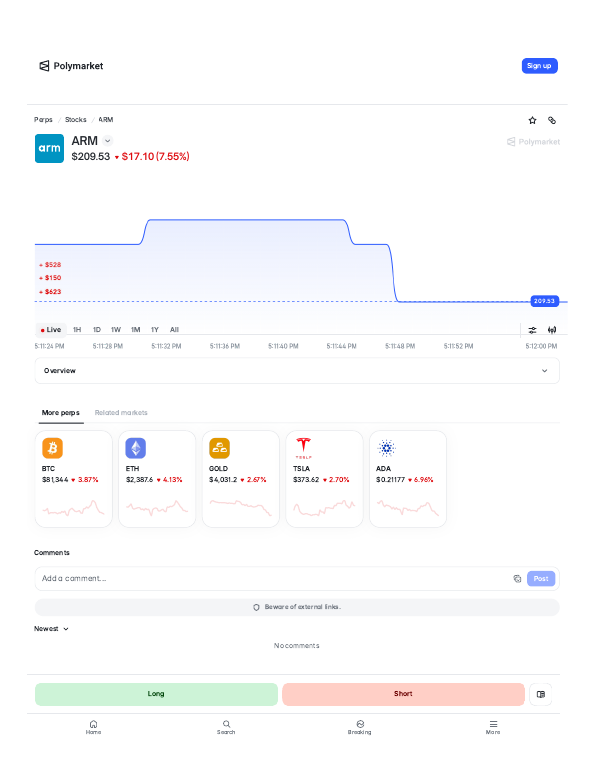Image resolution: width=595 pixels, height=770 pixels.
Task: Click the Ethereum icon on ETH card
Action: click(x=135, y=448)
